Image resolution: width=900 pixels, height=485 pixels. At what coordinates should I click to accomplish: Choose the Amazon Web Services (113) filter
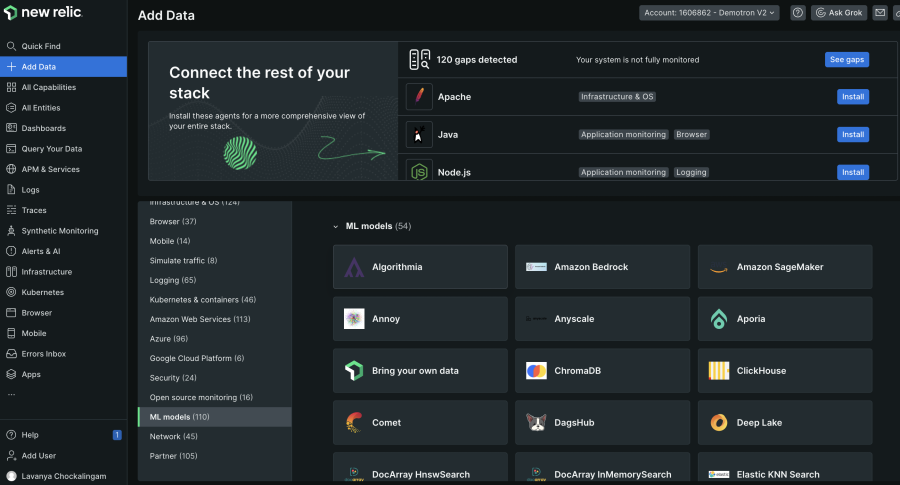click(200, 319)
